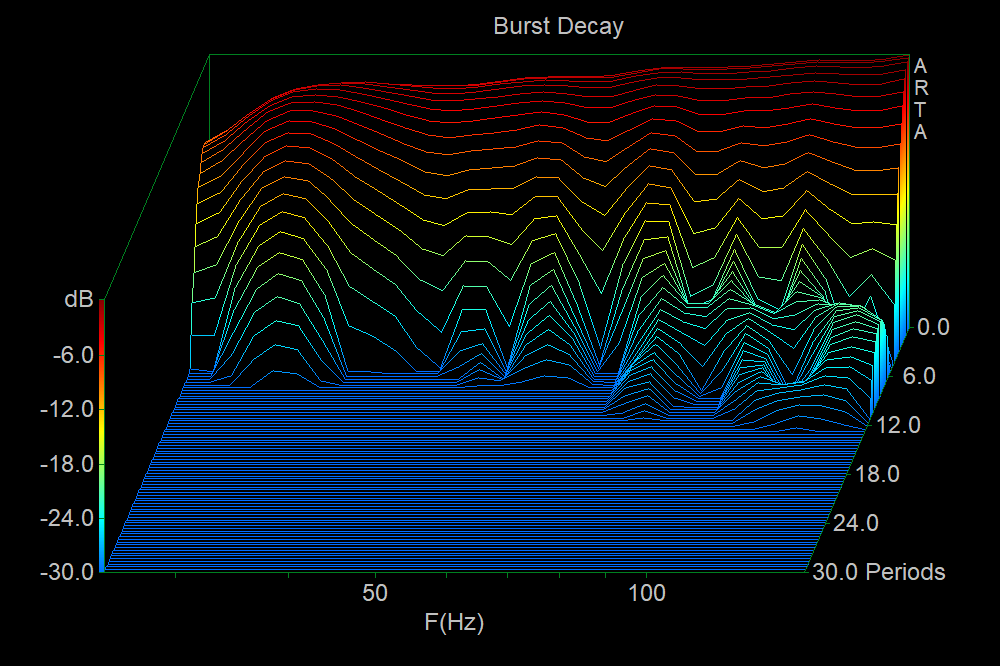This screenshot has width=1000, height=666.
Task: Click the vertical color bar below ARTA
Action: [x=902, y=230]
